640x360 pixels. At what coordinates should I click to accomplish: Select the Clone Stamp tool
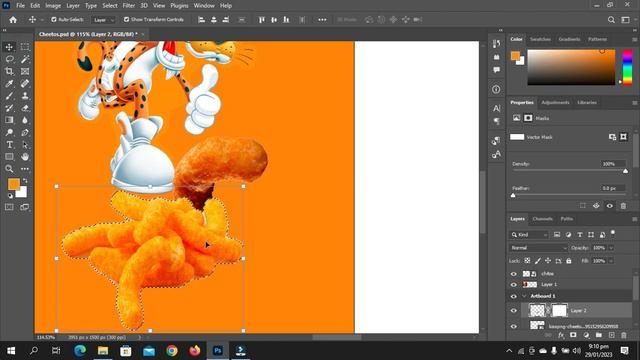[25, 96]
